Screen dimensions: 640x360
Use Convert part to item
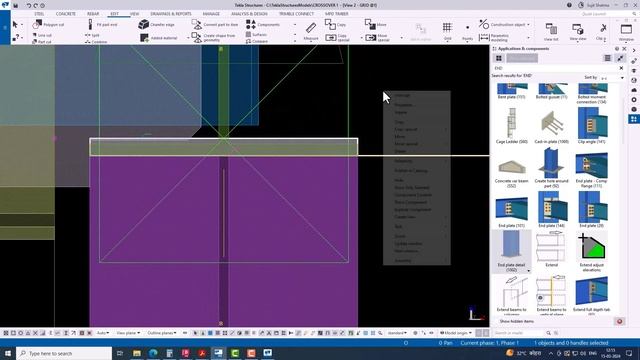[215, 24]
